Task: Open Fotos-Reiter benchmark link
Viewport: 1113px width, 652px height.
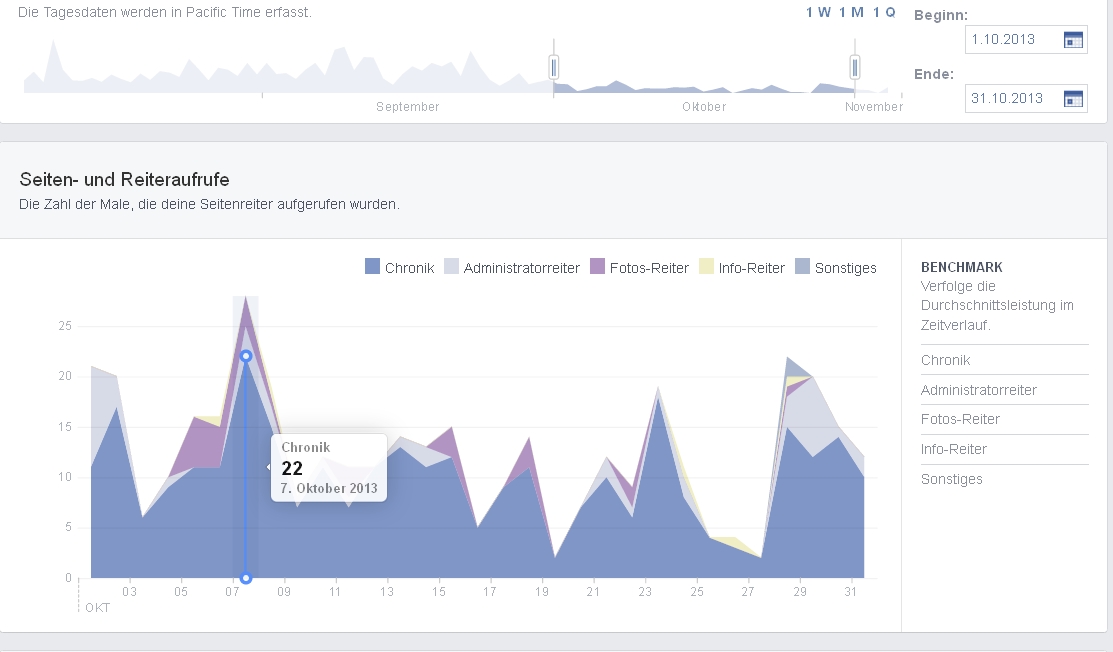Action: [x=960, y=419]
